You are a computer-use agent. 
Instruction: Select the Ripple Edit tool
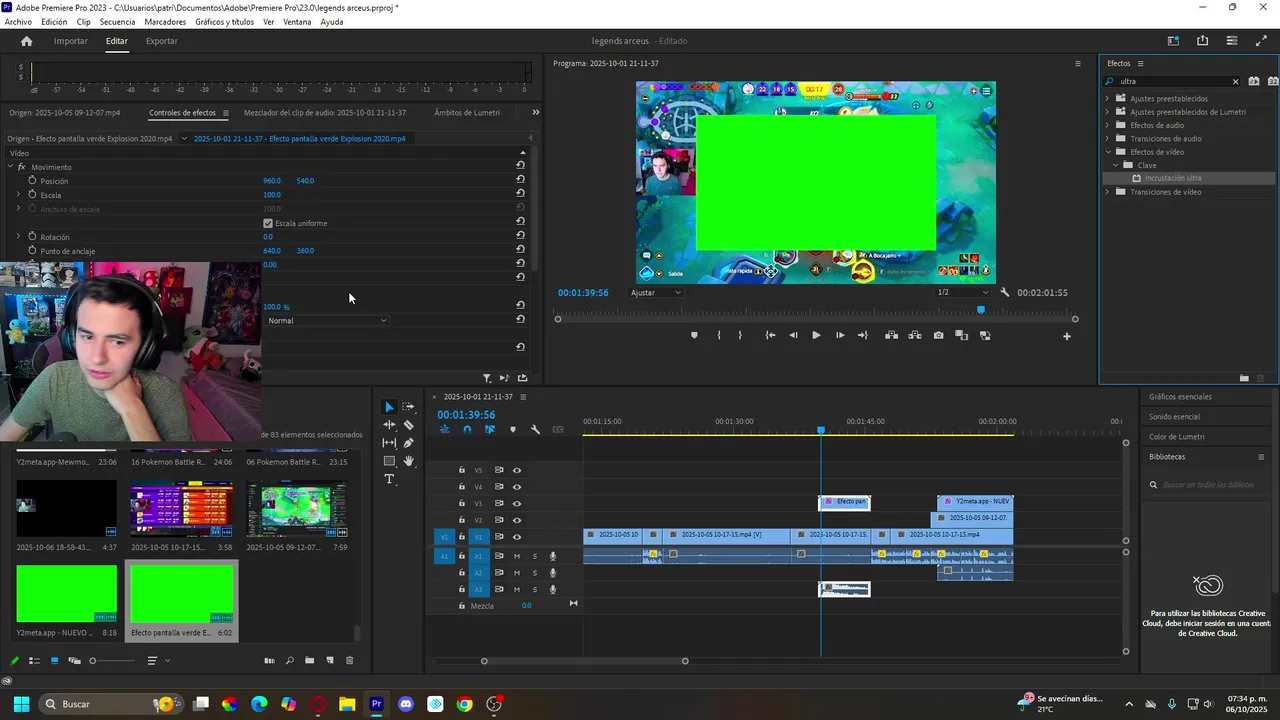[389, 425]
